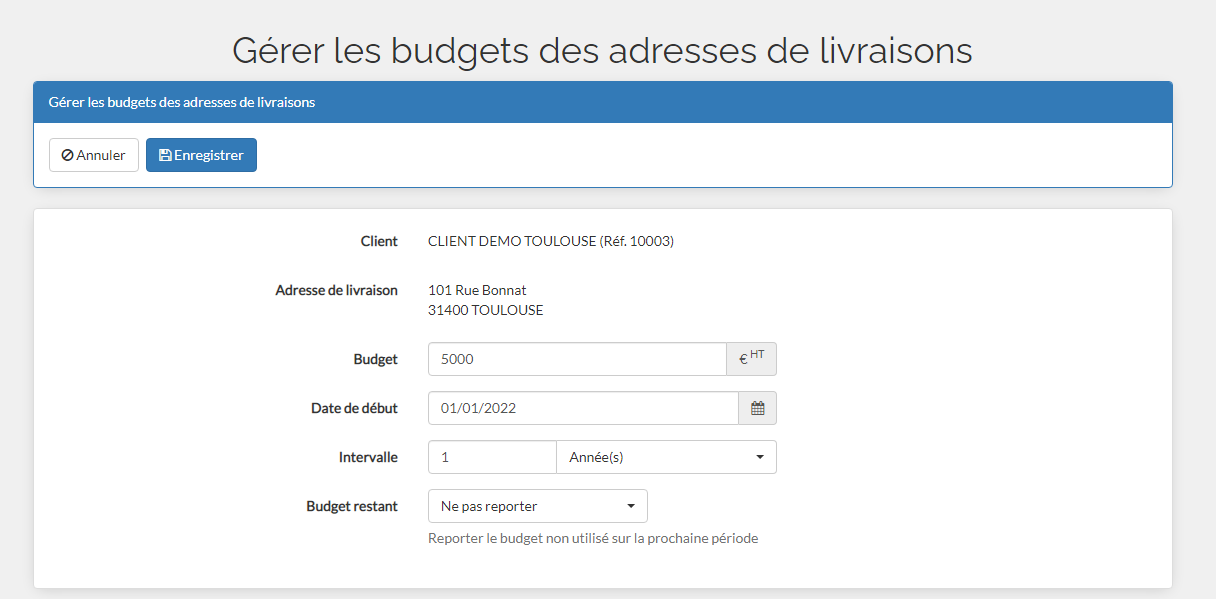Click the floppy disk icon in Enregistrer

[x=165, y=155]
